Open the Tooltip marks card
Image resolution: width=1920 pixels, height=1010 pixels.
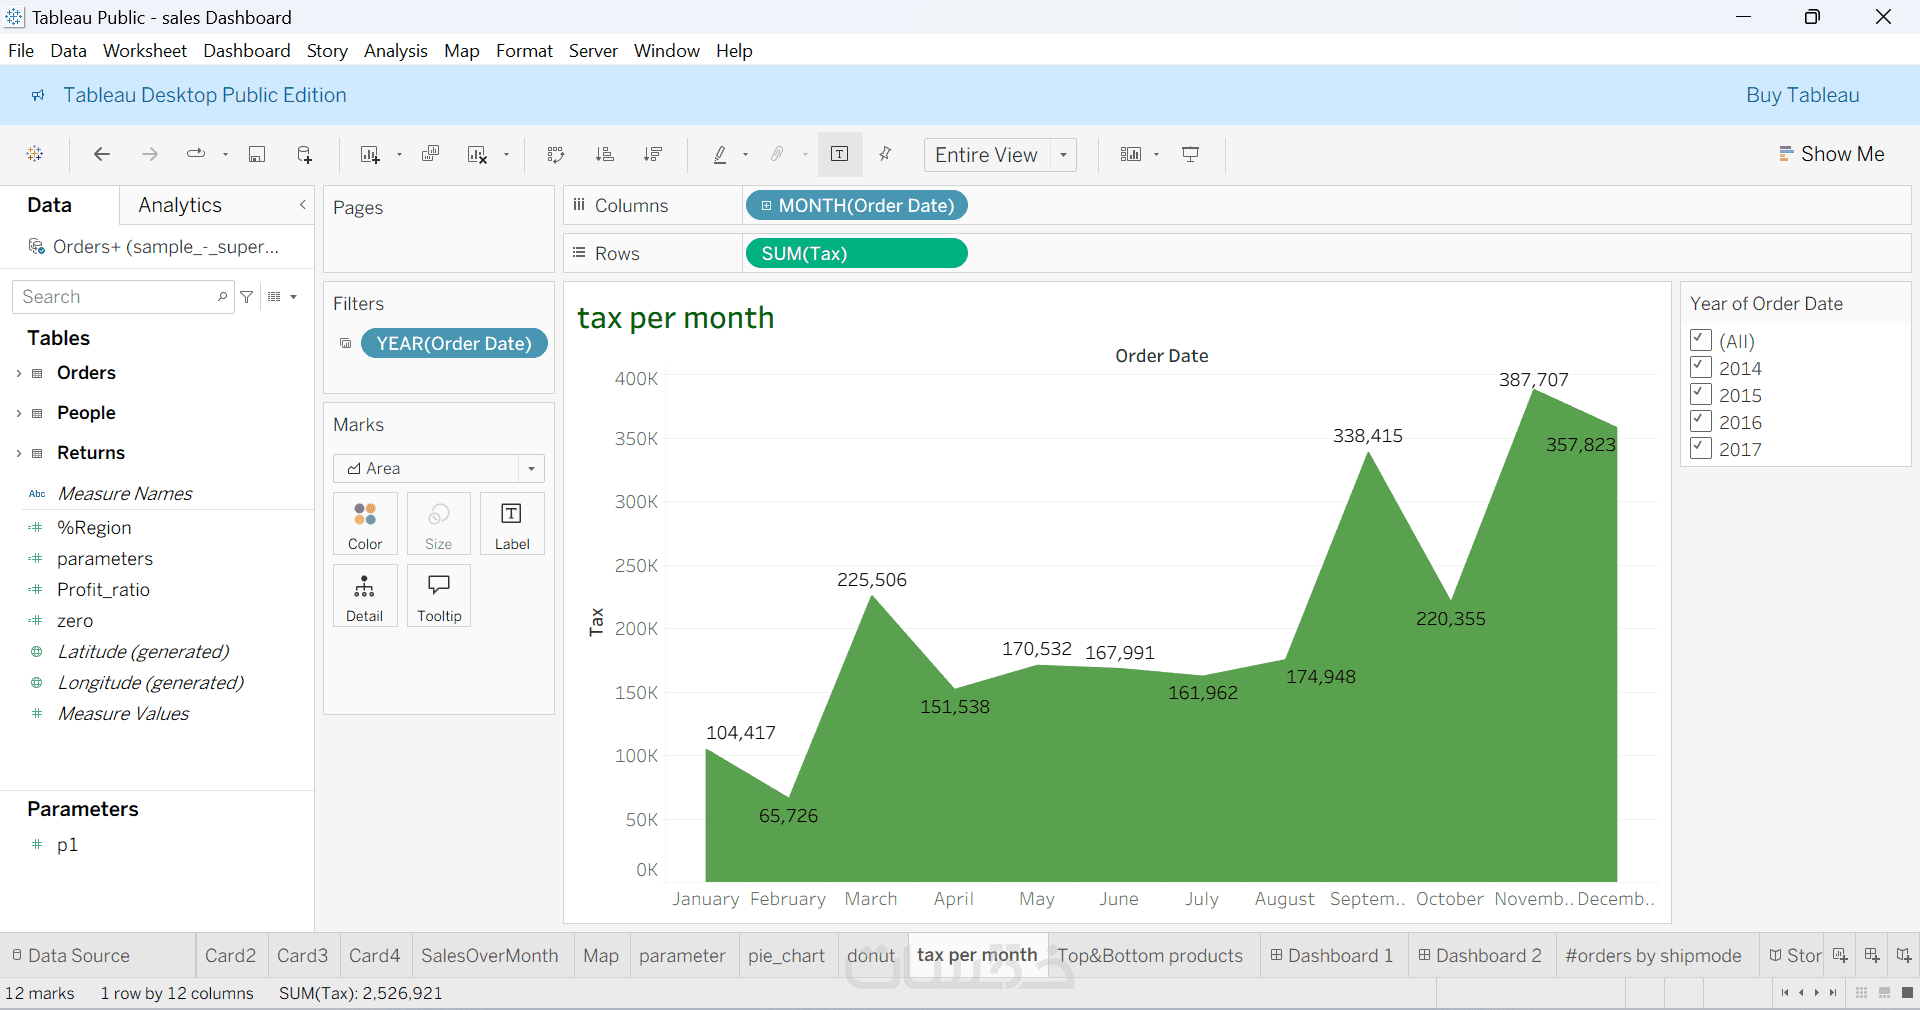439,596
